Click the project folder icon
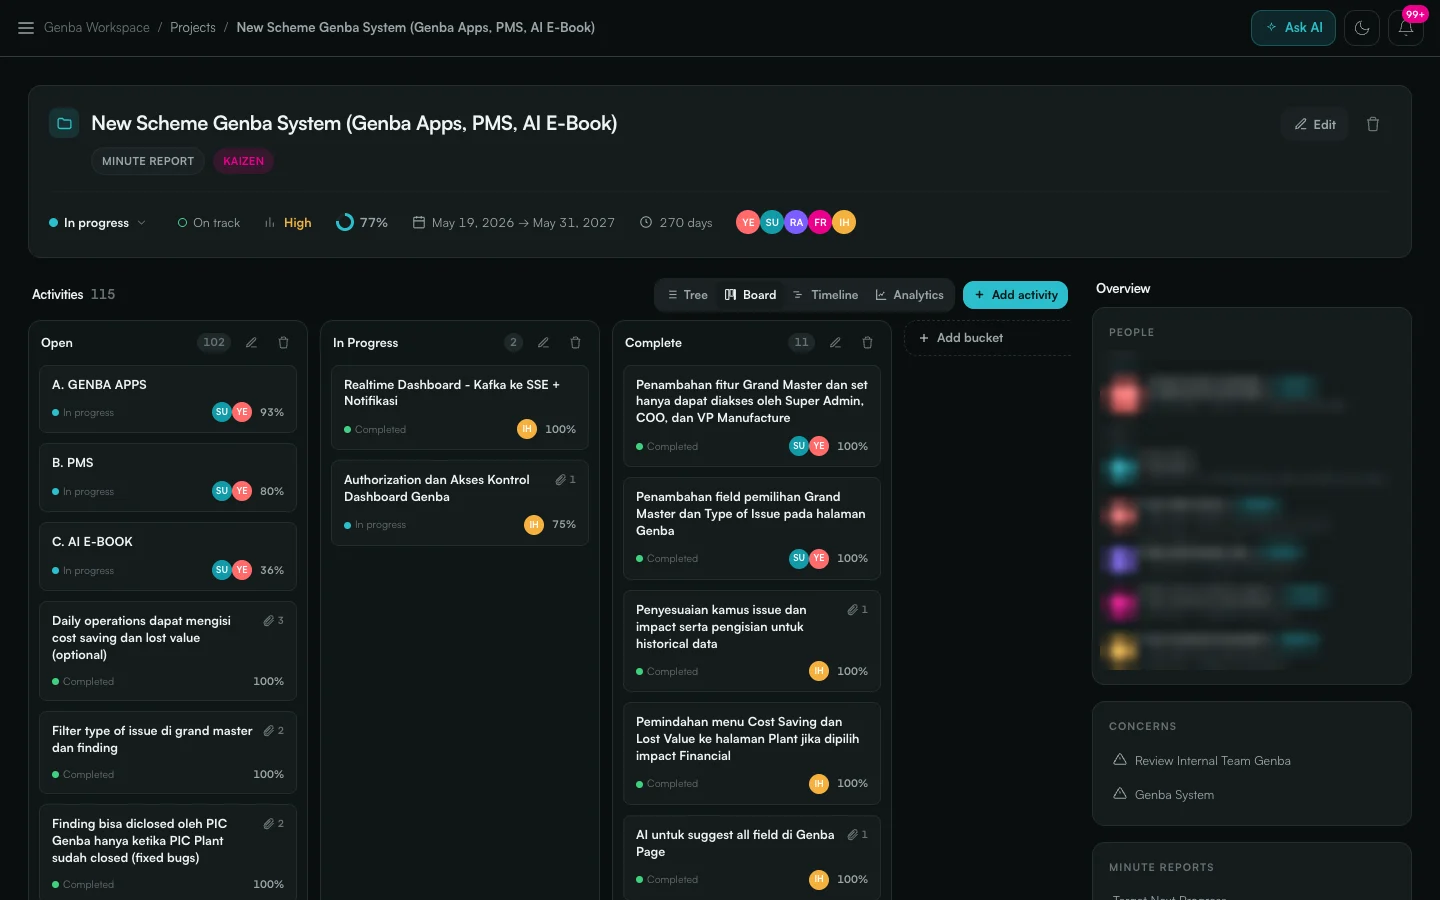This screenshot has width=1440, height=900. pyautogui.click(x=64, y=123)
